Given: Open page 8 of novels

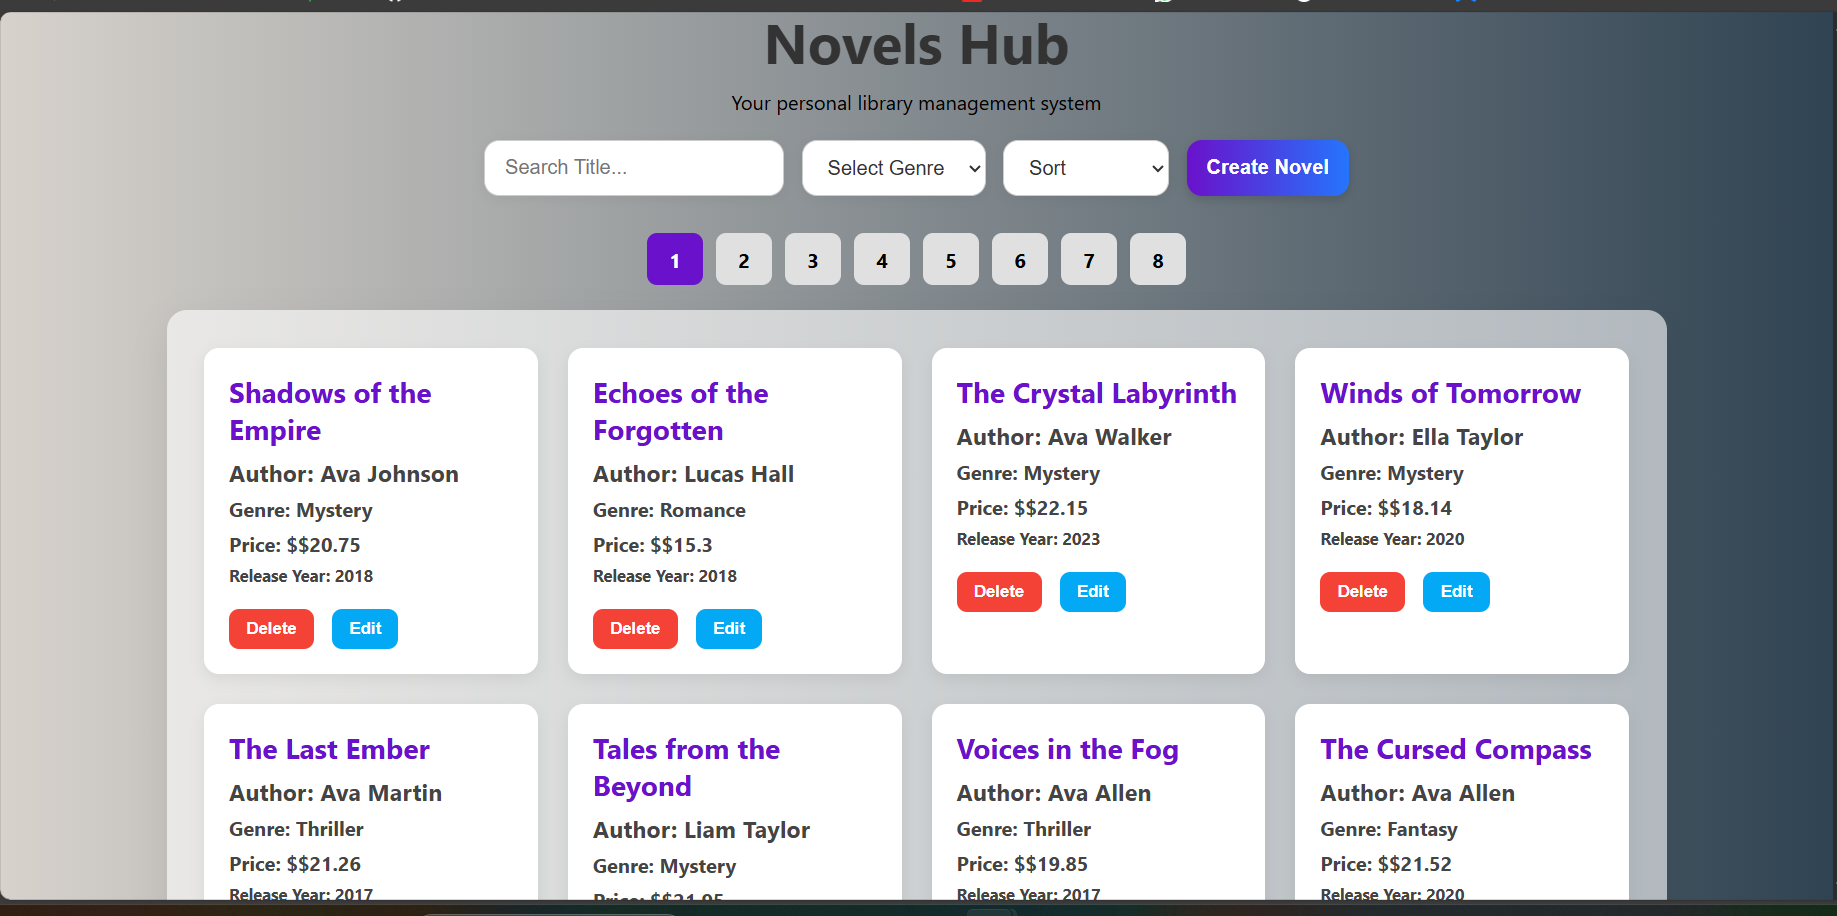Looking at the screenshot, I should click(1157, 260).
